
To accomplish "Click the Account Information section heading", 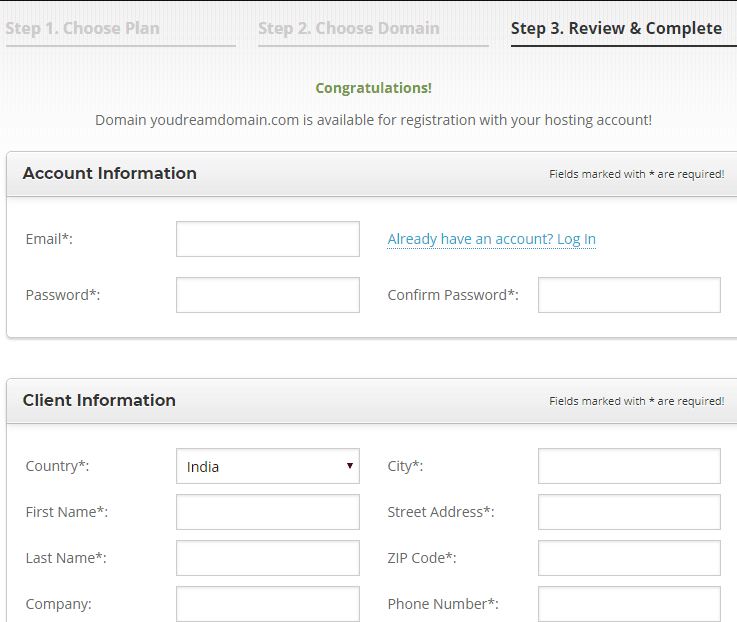I will tap(110, 173).
